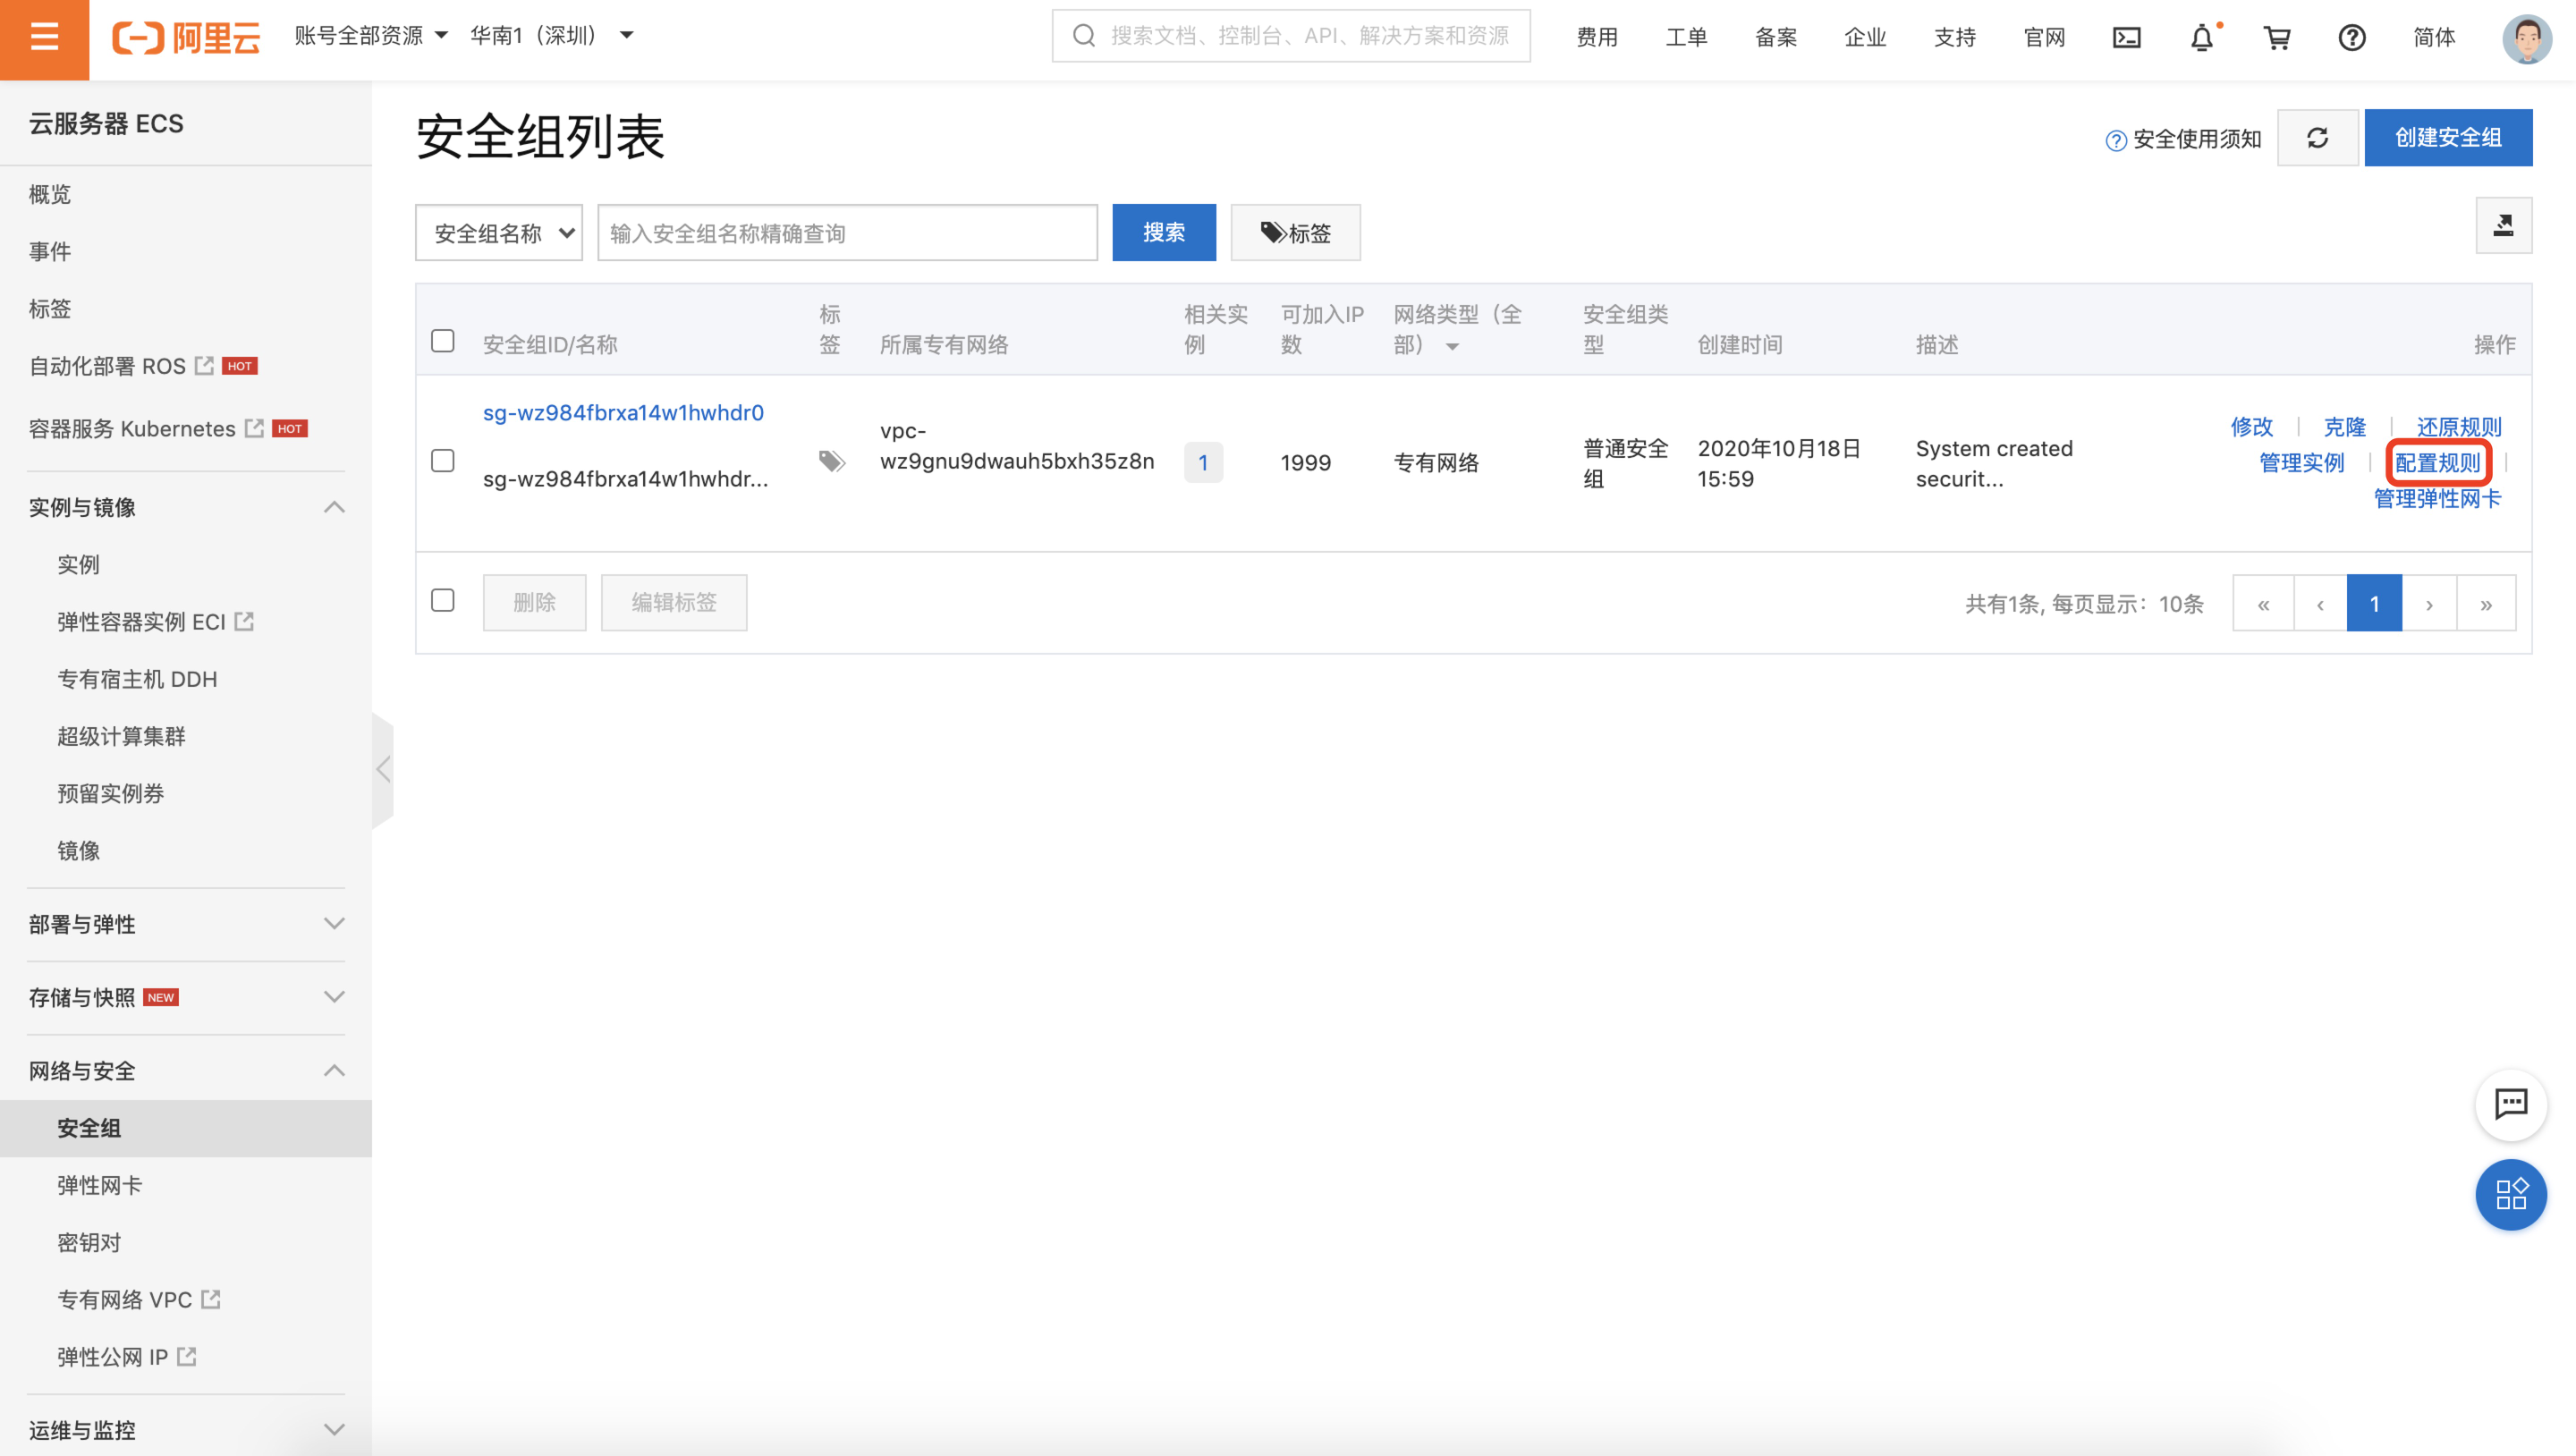Click external link icon beside 专有网络 VPC
Screen dimensions: 2576x1456
pos(210,1299)
